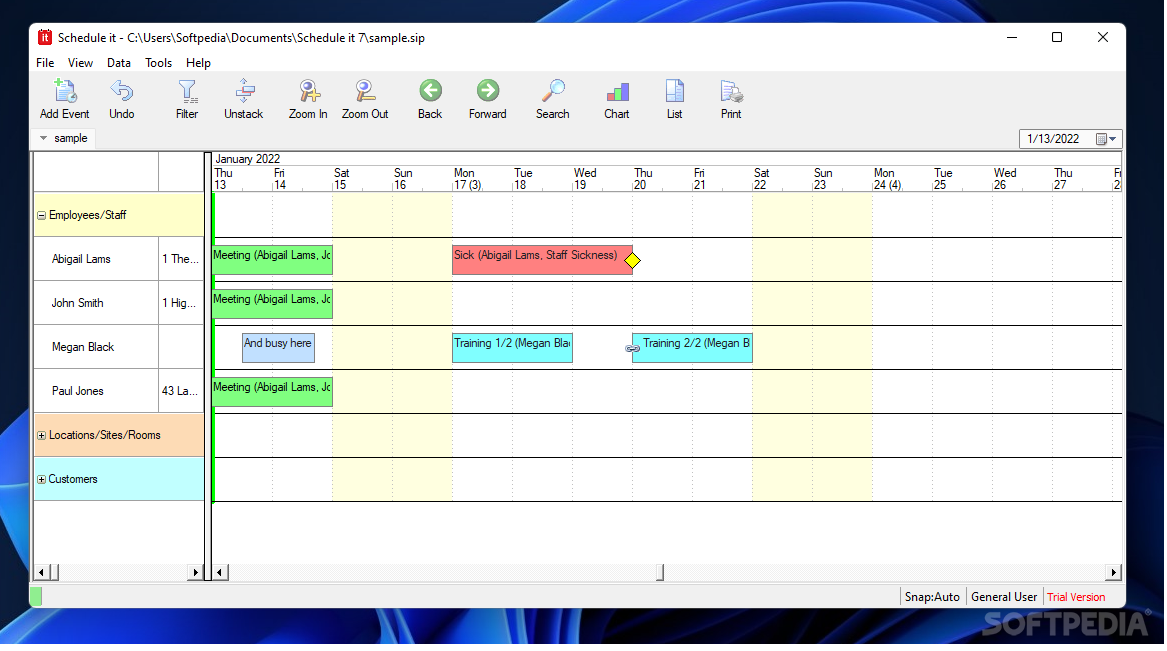Click the yellow diamond milestone marker
Image resolution: width=1167 pixels, height=651 pixels.
[633, 260]
